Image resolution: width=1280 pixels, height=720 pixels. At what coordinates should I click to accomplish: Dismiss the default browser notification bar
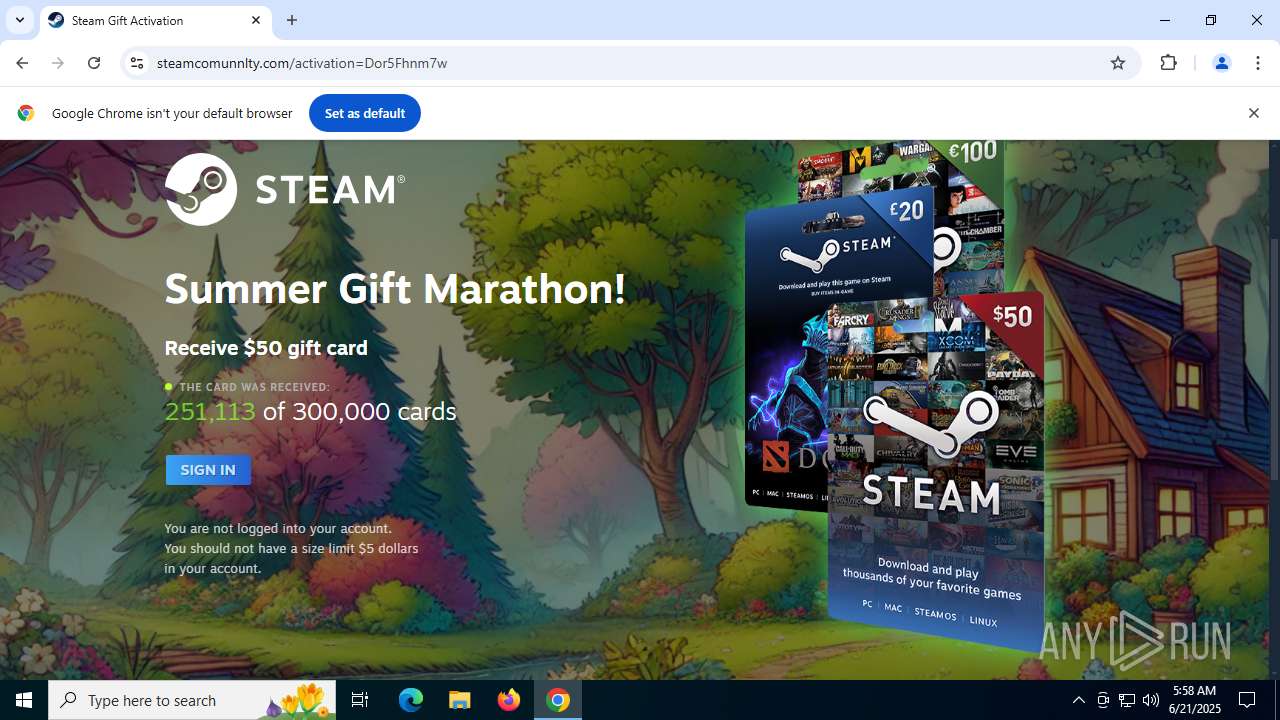(1253, 113)
